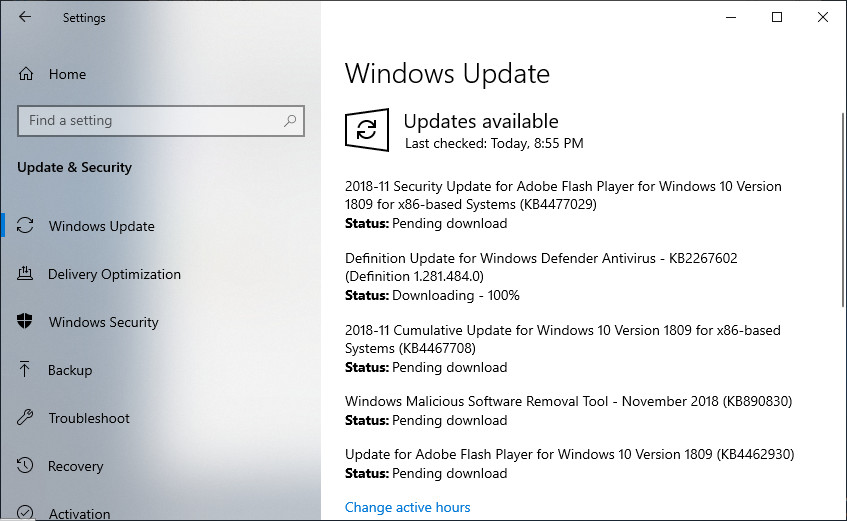847x521 pixels.
Task: Click the Recovery clock icon
Action: click(26, 466)
